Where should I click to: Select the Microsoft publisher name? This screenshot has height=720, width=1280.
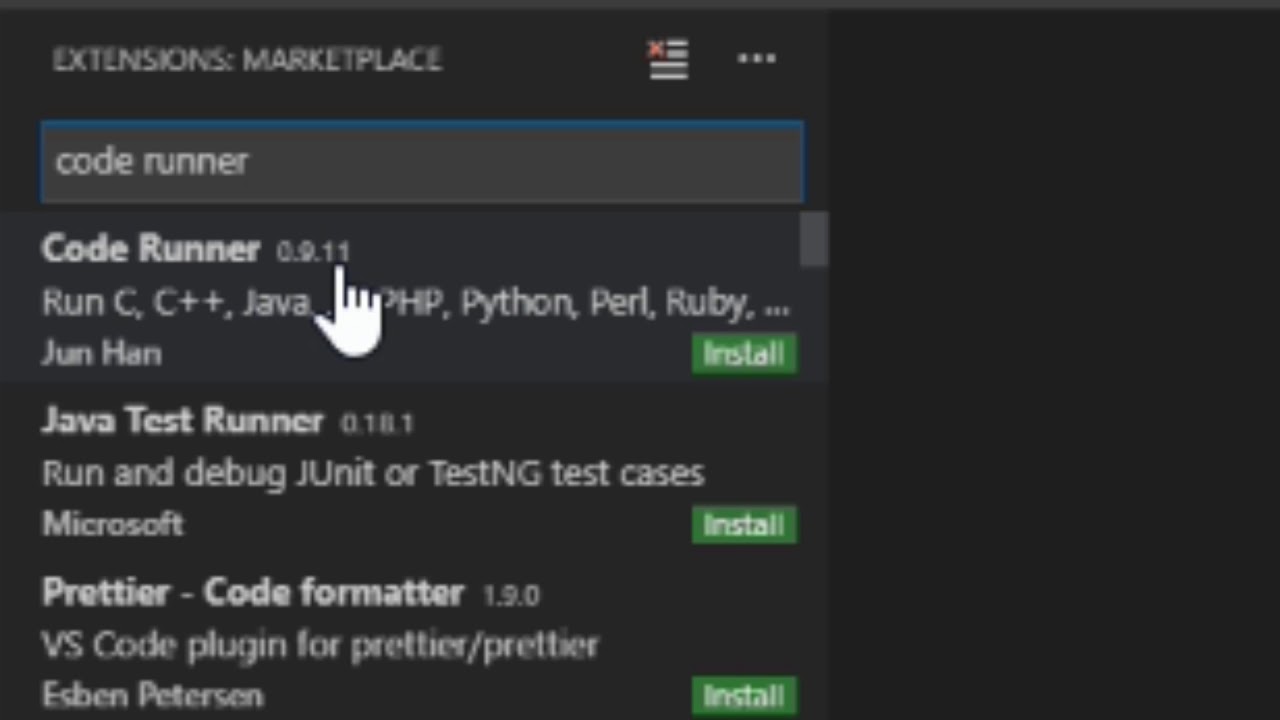(x=112, y=524)
